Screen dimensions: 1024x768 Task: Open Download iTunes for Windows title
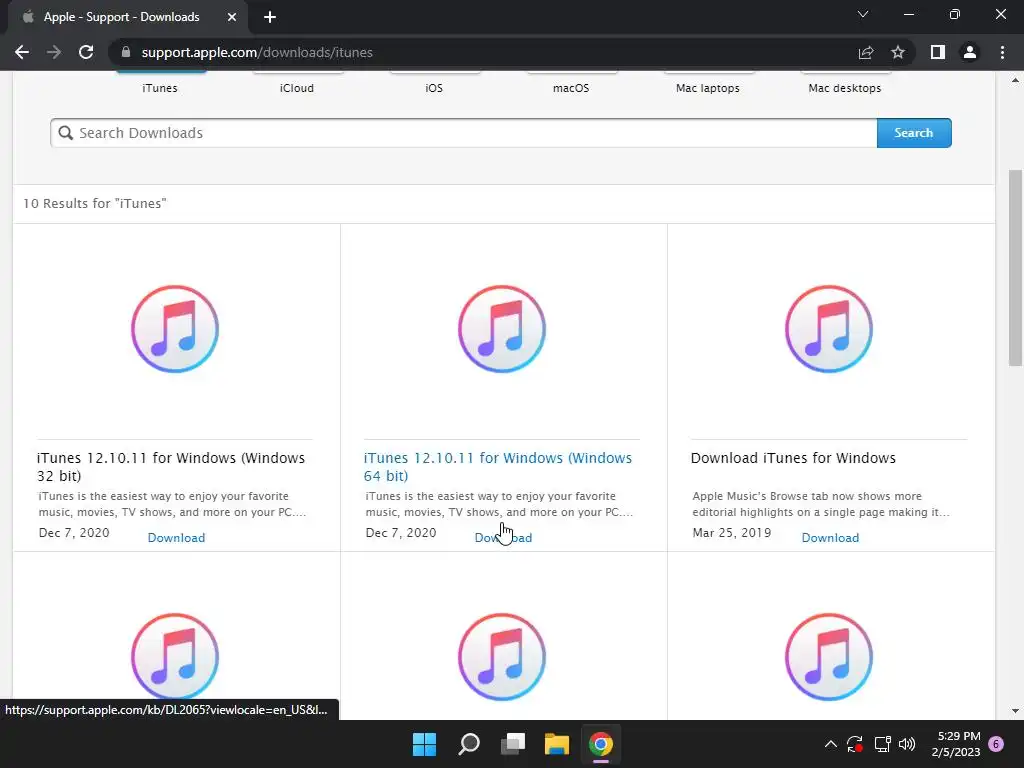click(x=793, y=458)
